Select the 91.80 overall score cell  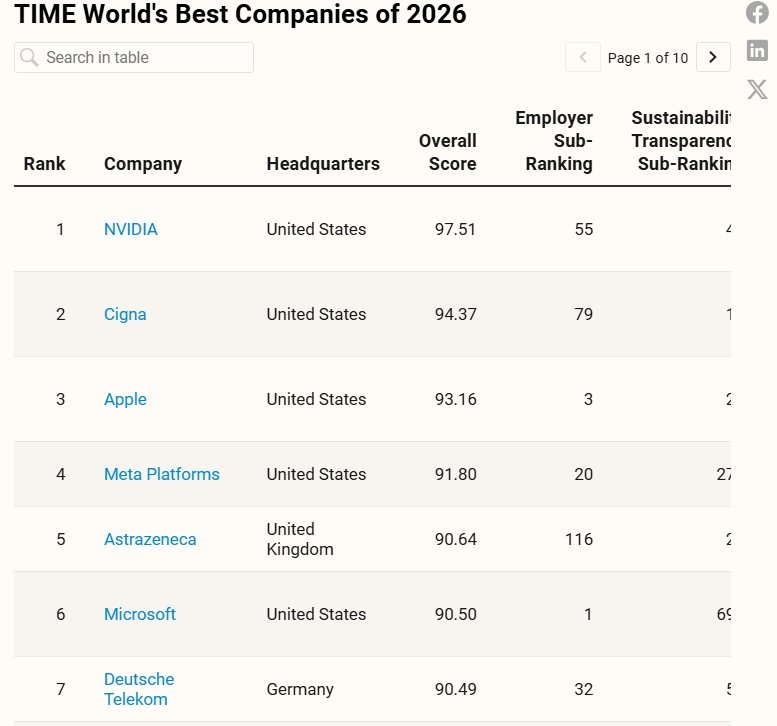click(455, 474)
